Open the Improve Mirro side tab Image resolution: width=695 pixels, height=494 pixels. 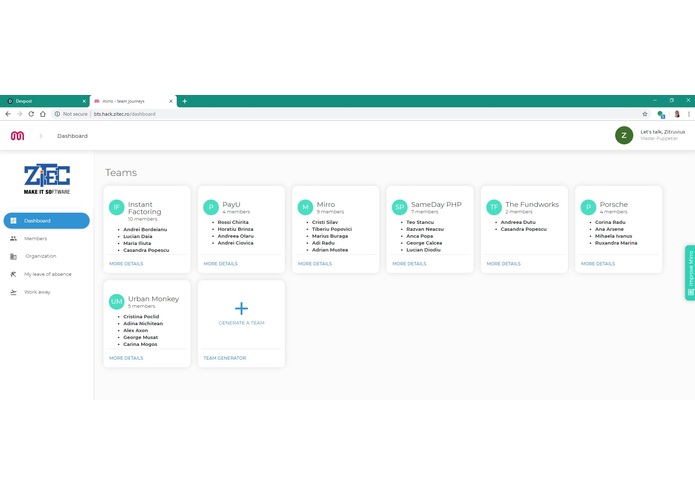[690, 273]
